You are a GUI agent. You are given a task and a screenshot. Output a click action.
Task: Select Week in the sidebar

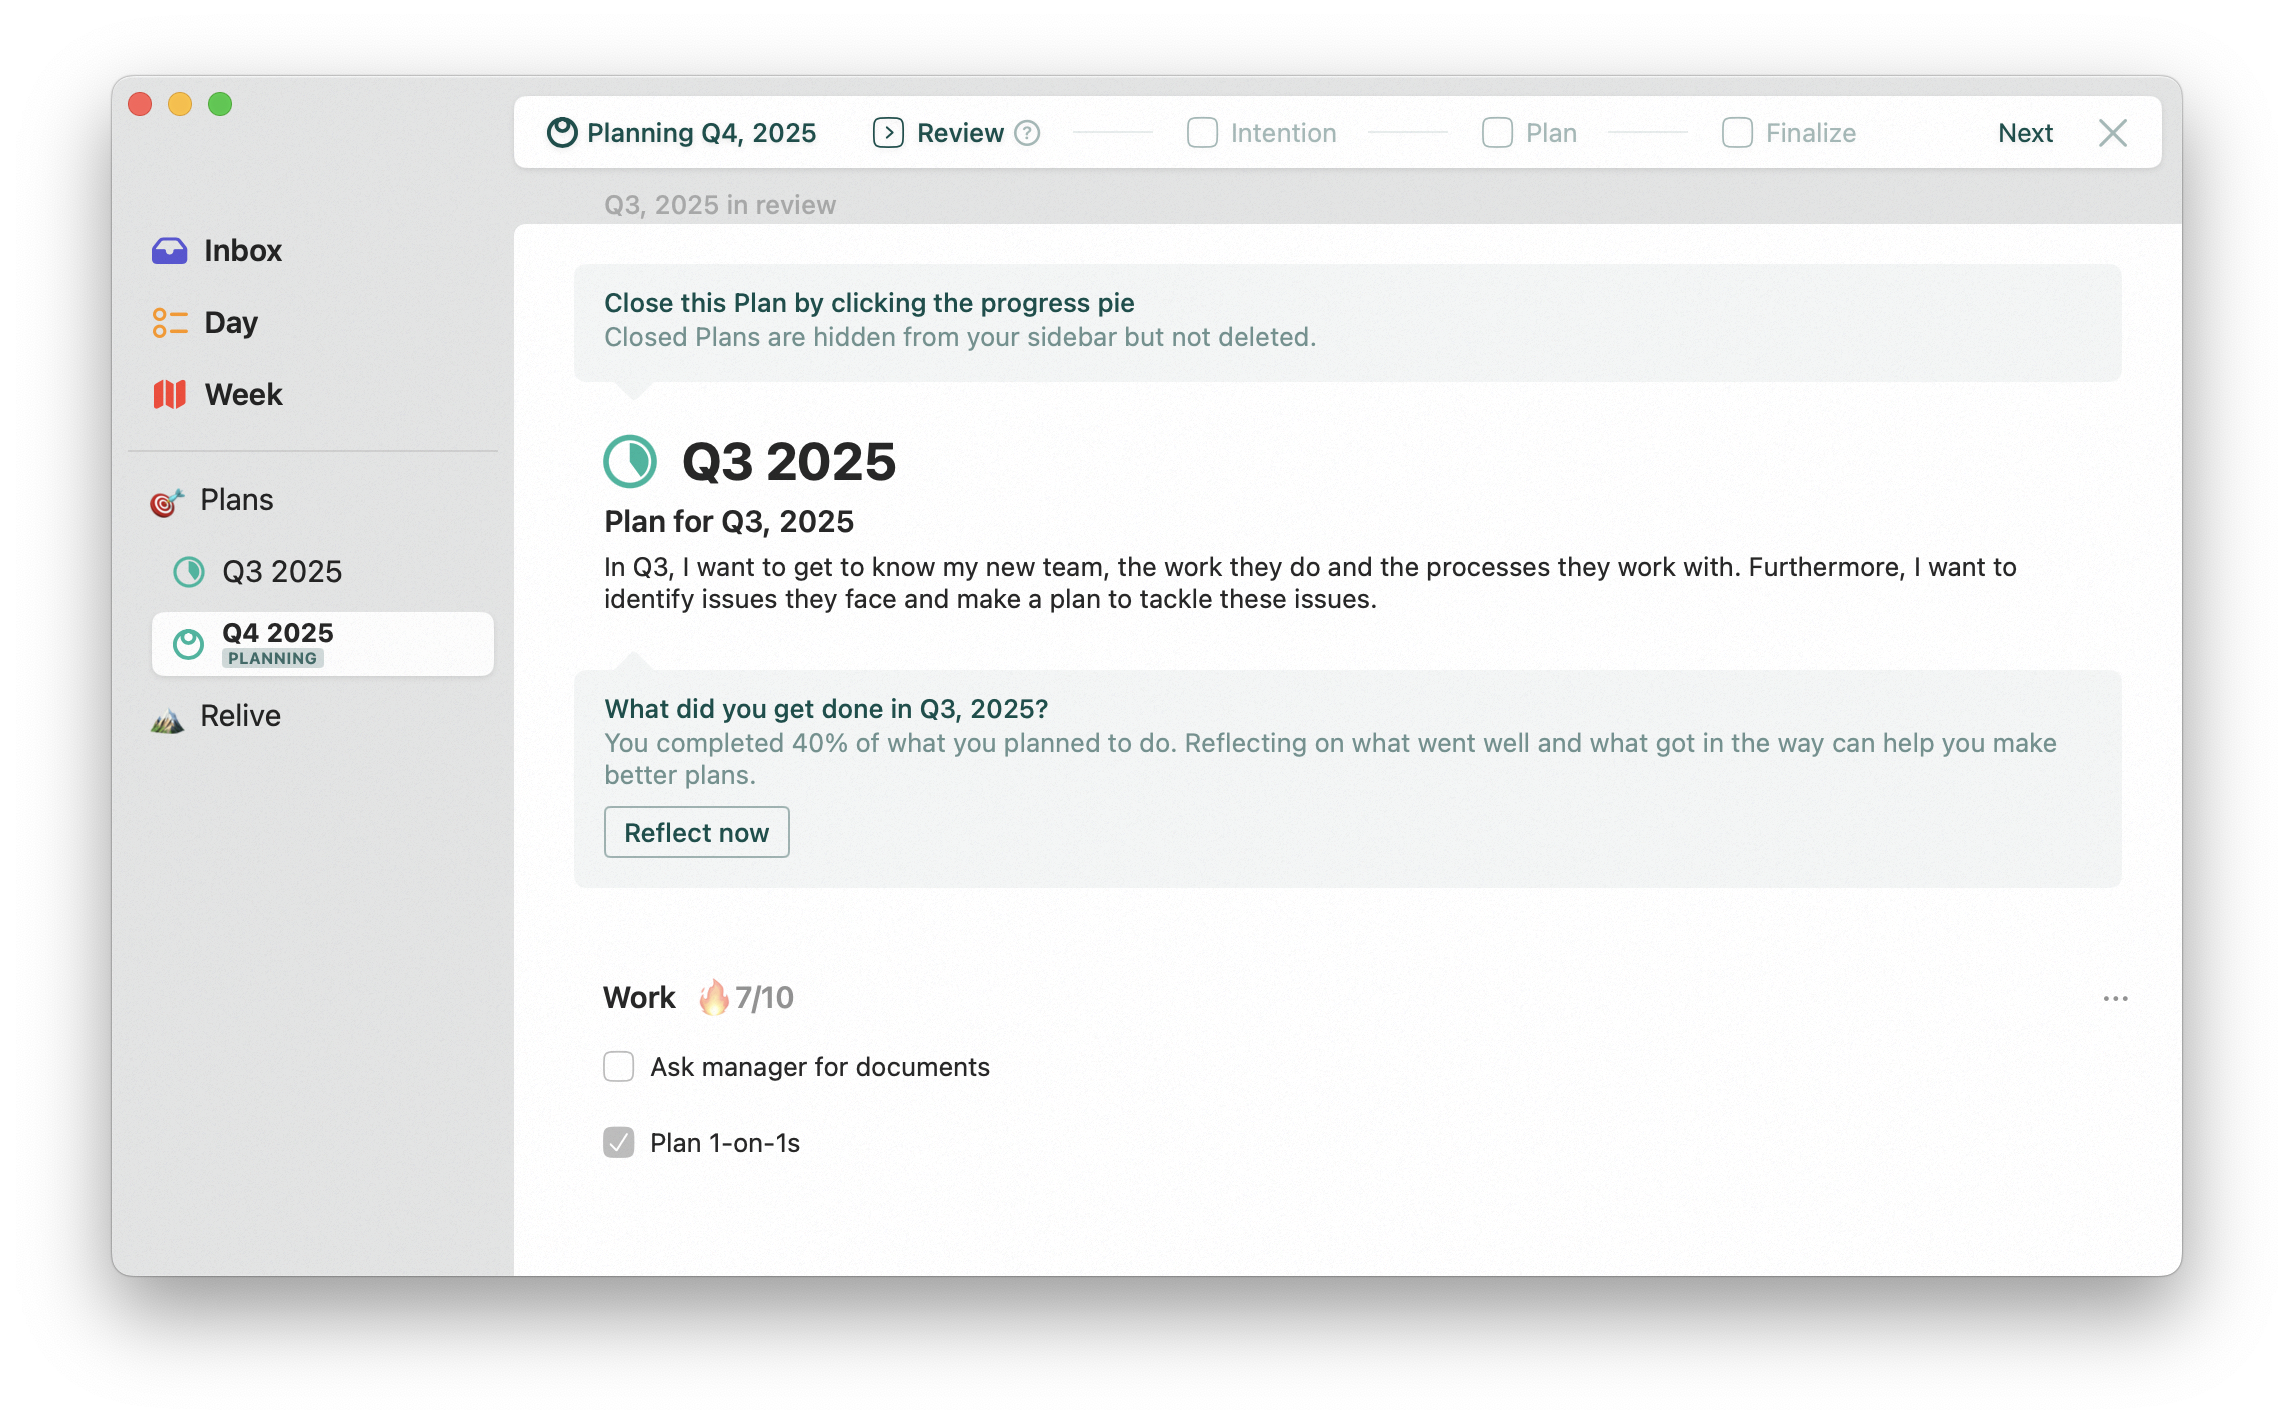click(x=243, y=394)
